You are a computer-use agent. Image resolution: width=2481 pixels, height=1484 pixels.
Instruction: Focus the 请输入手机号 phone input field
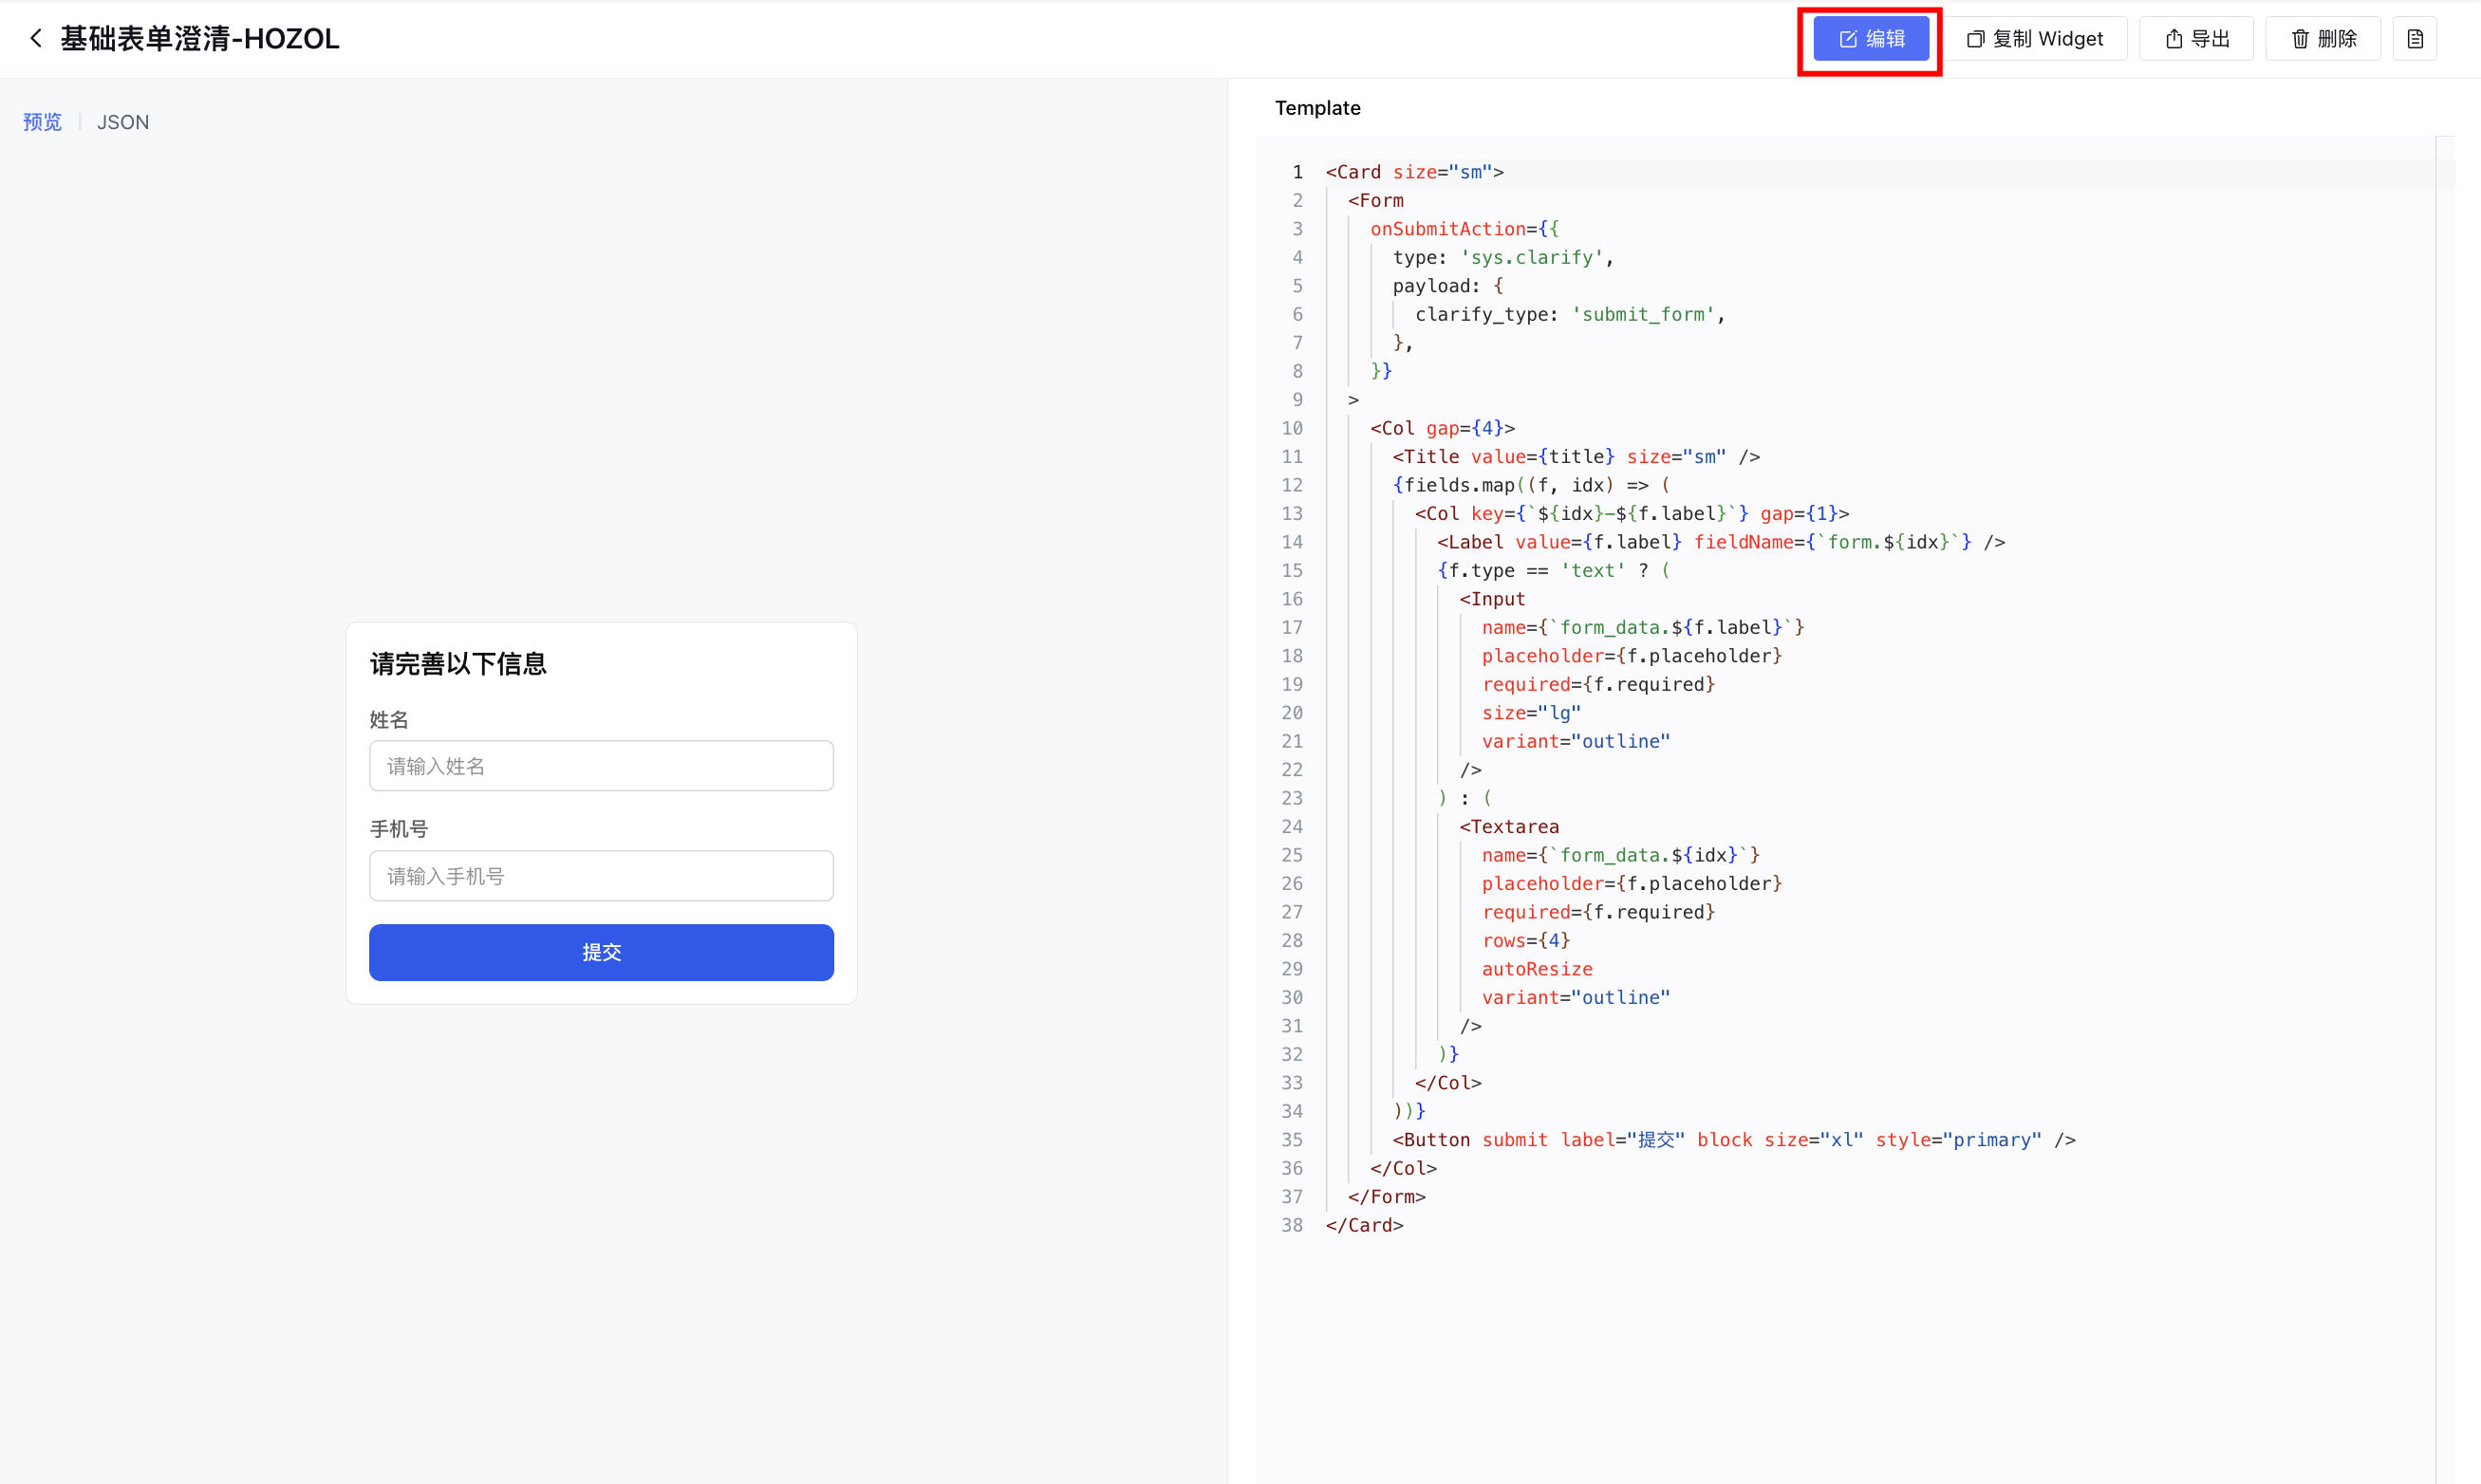point(601,876)
